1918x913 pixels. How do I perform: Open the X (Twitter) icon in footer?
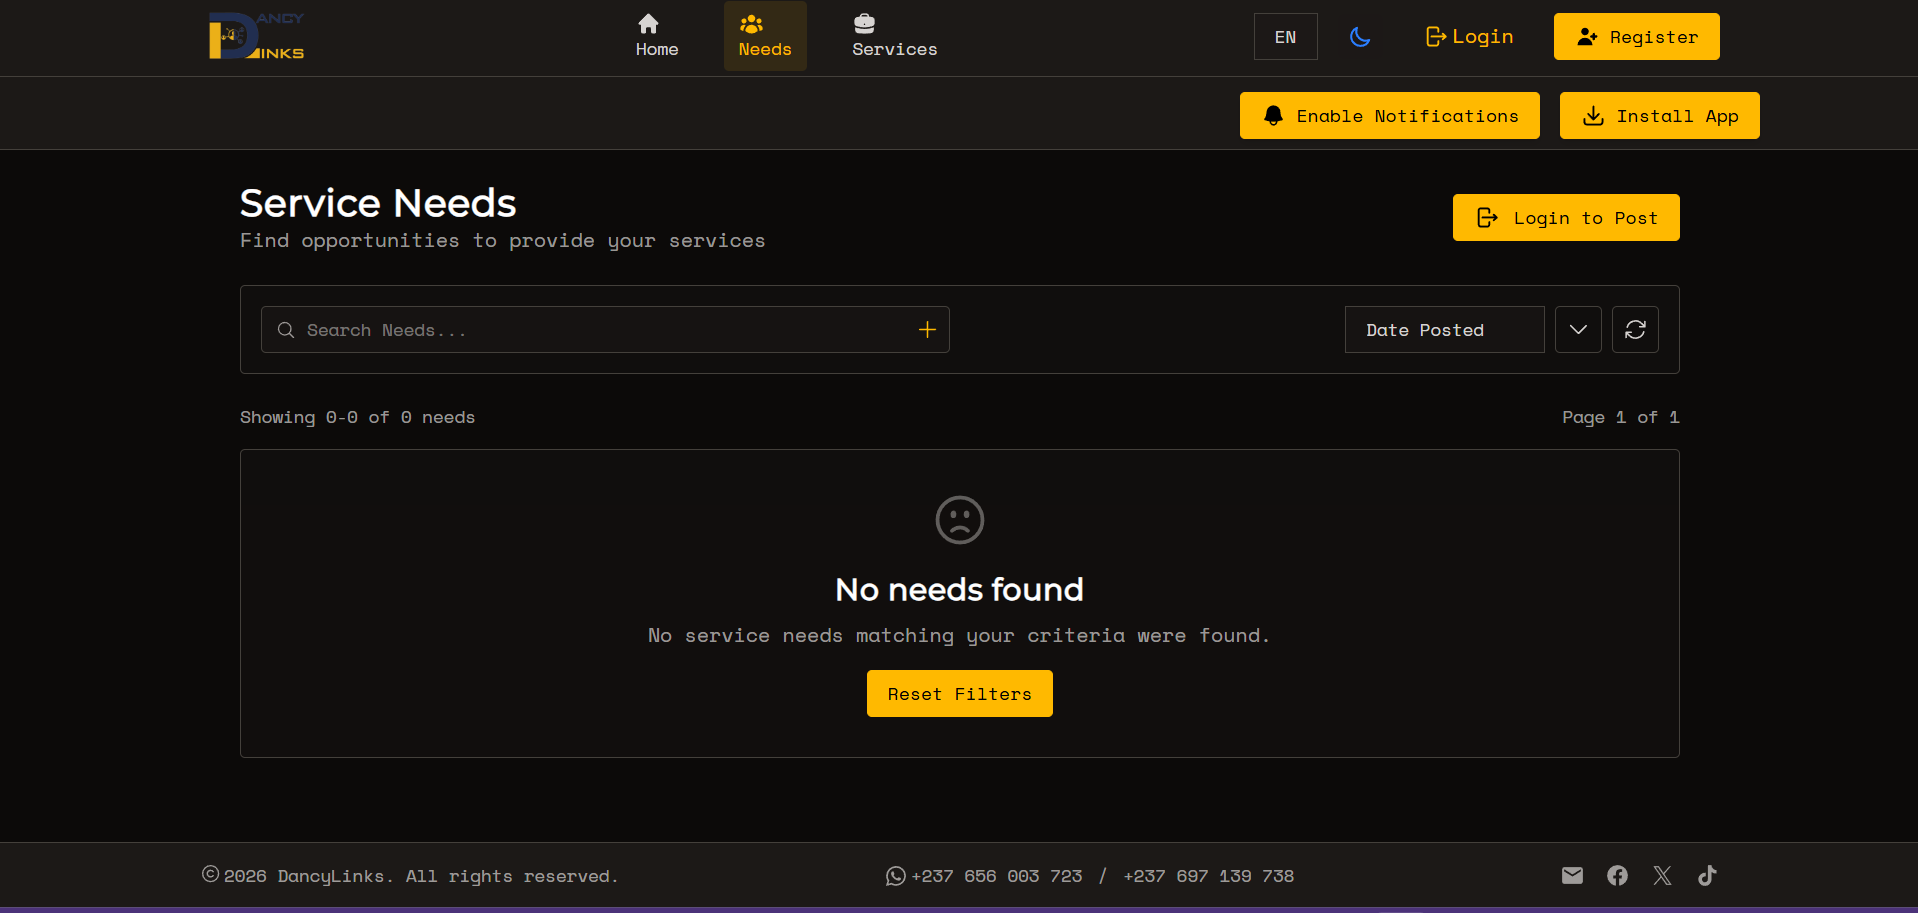[1662, 876]
